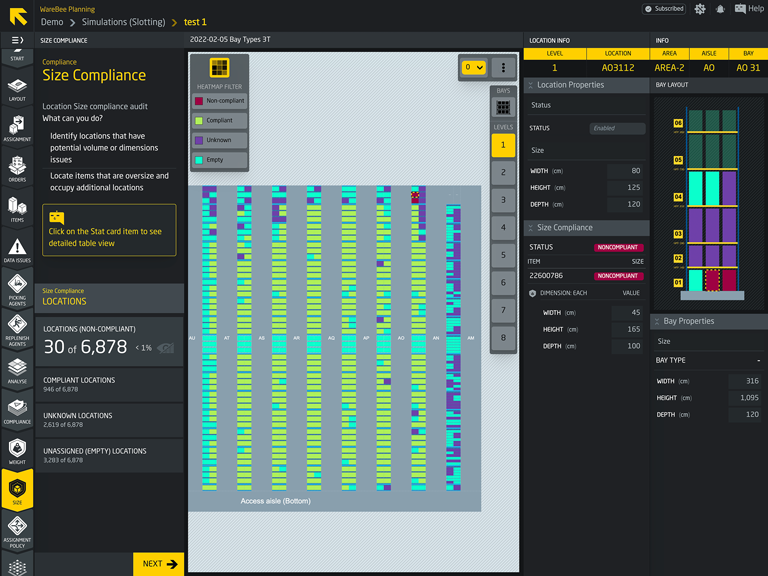Open the Assignment Policy sidebar section

click(x=17, y=531)
